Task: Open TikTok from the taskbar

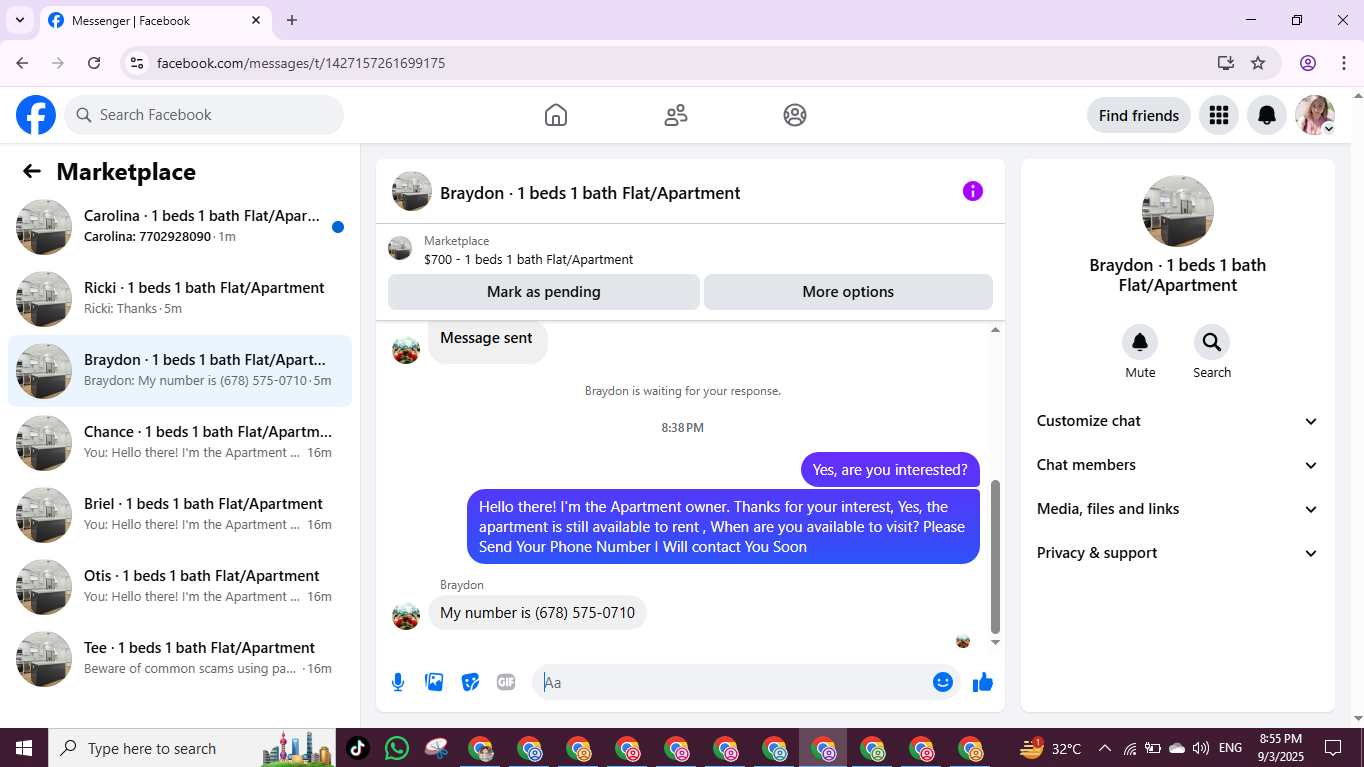Action: click(358, 748)
